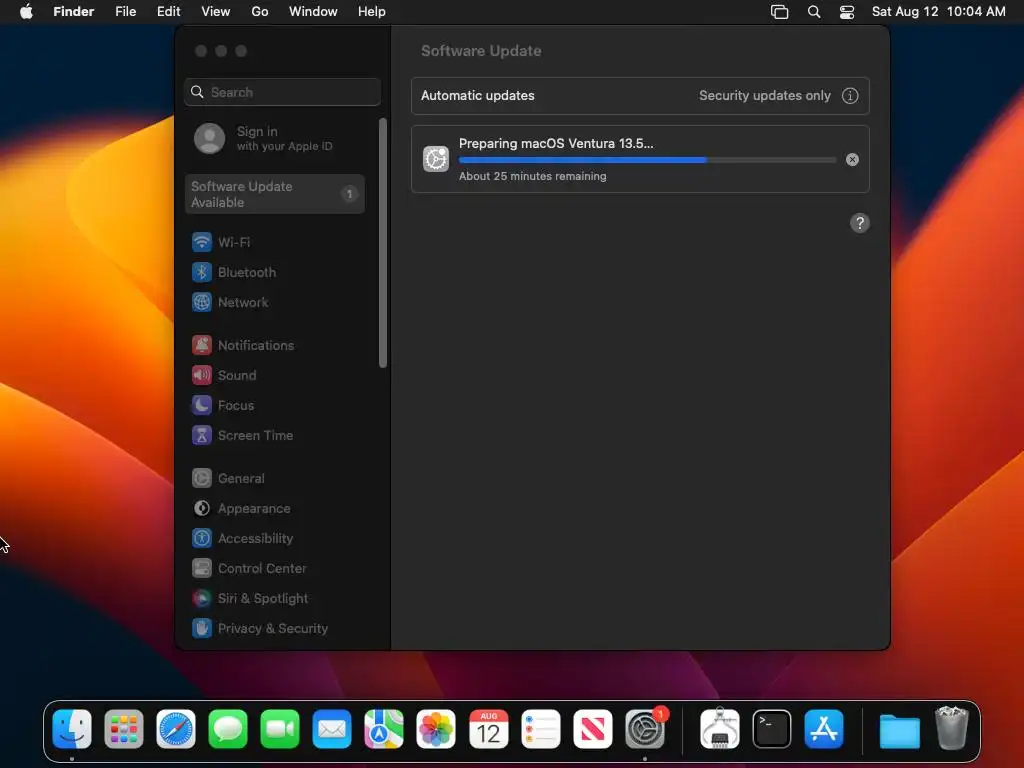Open the Window menu

pos(313,12)
